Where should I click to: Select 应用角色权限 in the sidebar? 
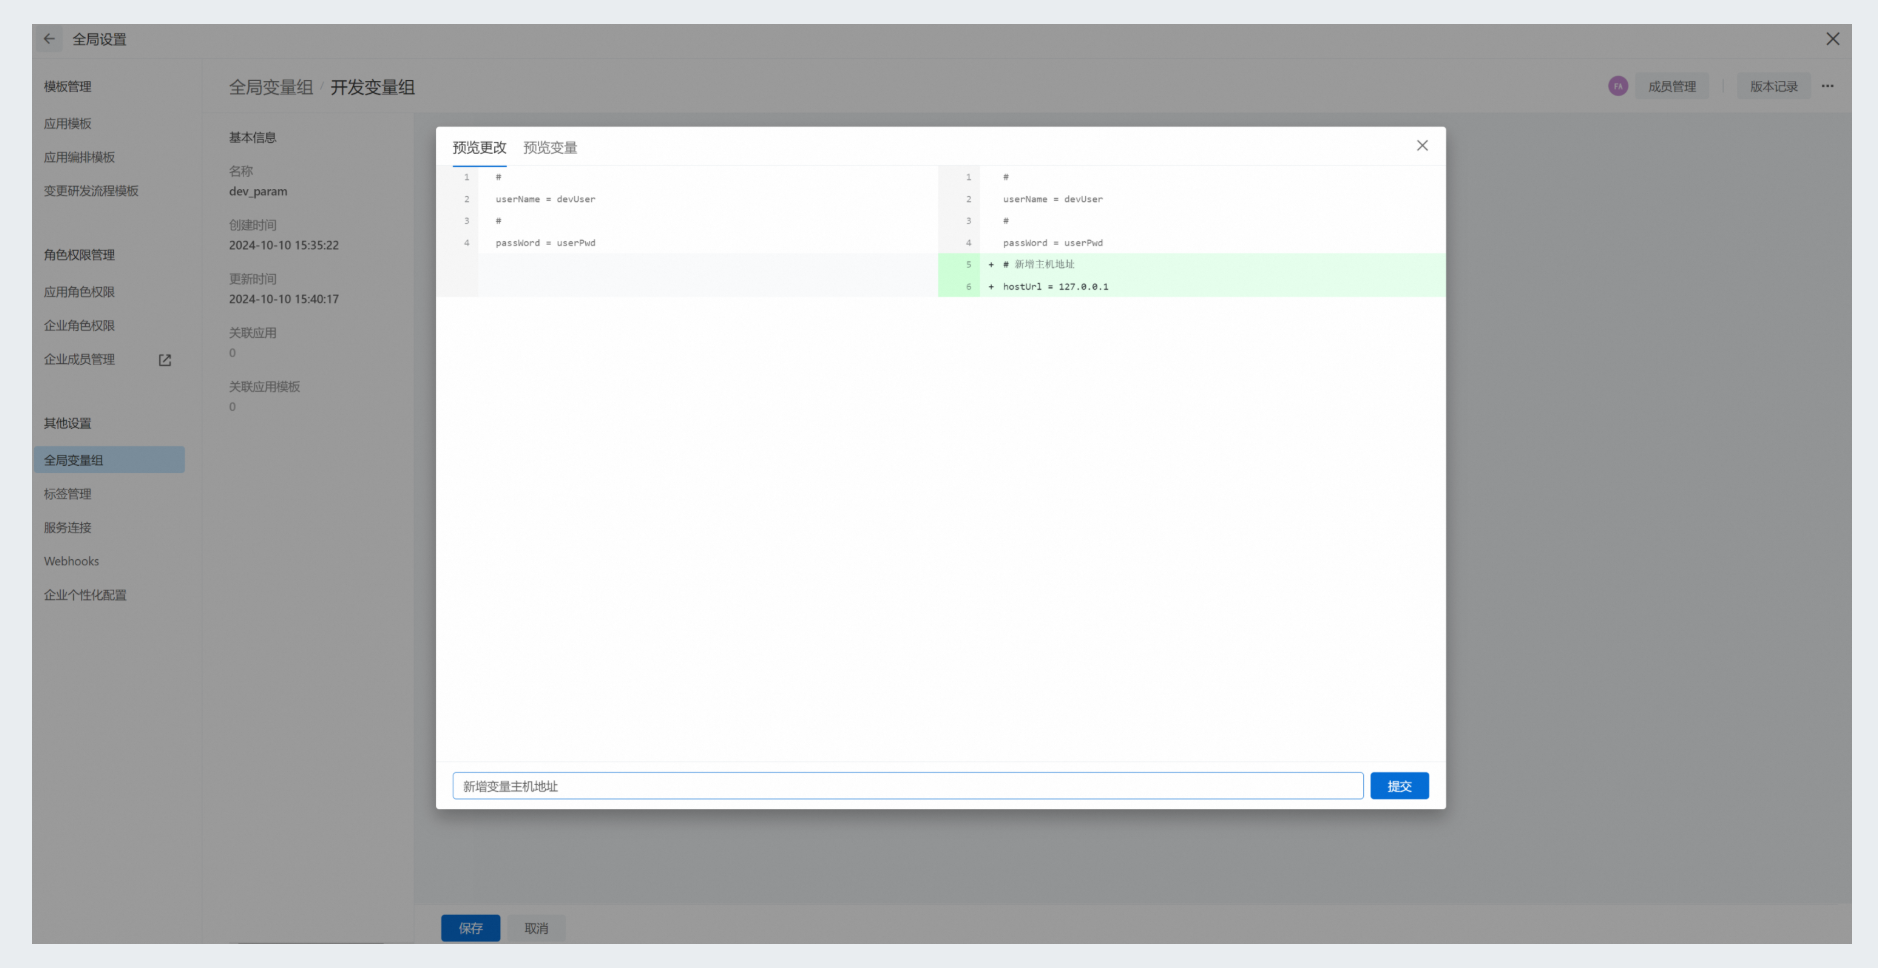[79, 292]
